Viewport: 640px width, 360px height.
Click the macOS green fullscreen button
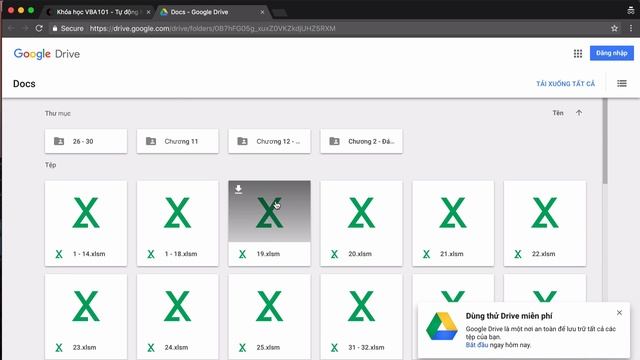pos(31,10)
